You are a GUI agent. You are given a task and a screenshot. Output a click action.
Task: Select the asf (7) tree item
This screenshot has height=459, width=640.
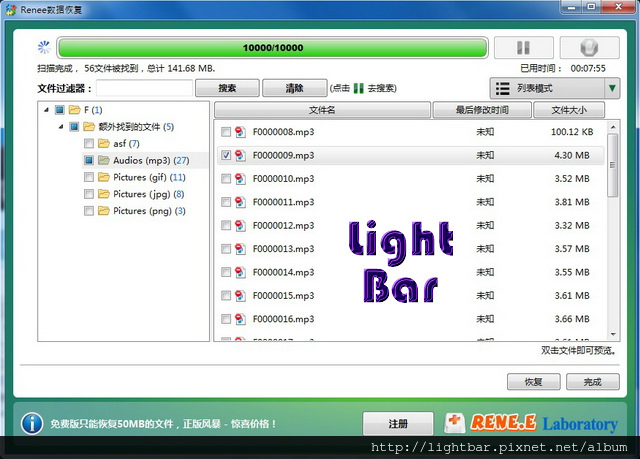tap(126, 144)
